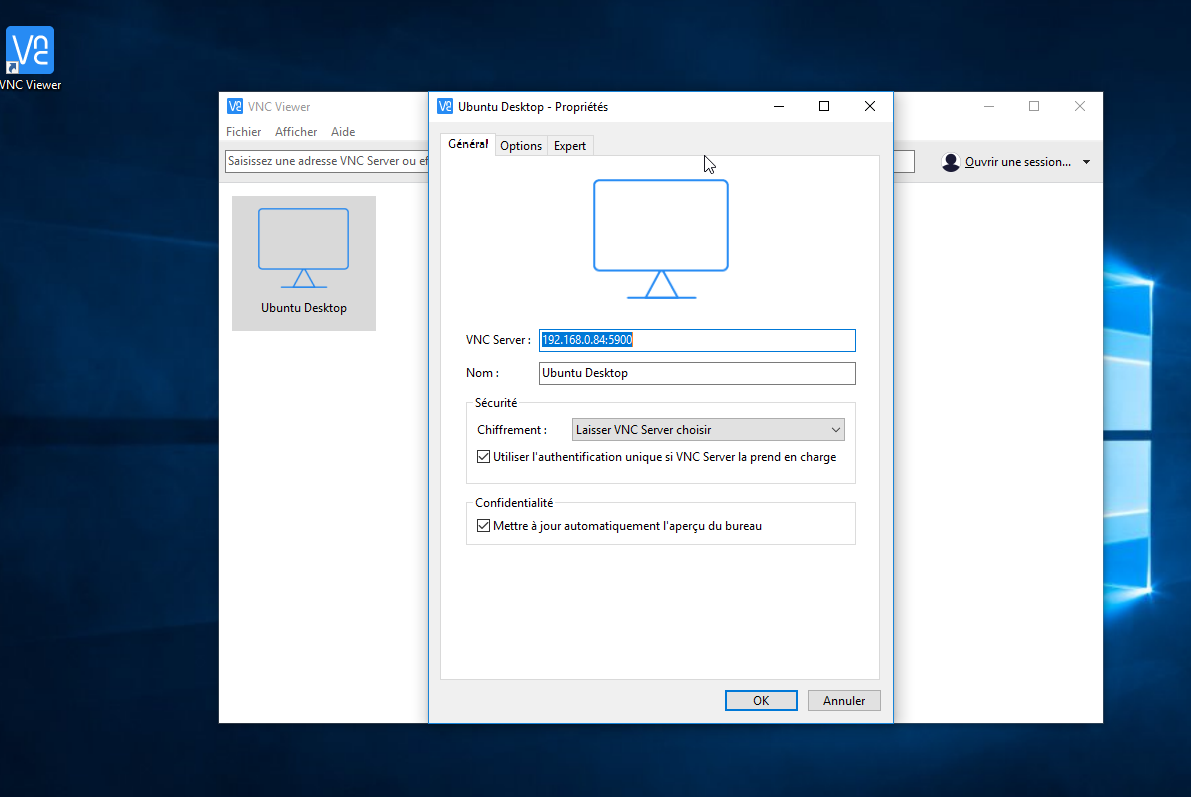Close the Ubuntu Desktop Propriétés dialog
Viewport: 1191px width, 797px height.
pyautogui.click(x=870, y=106)
